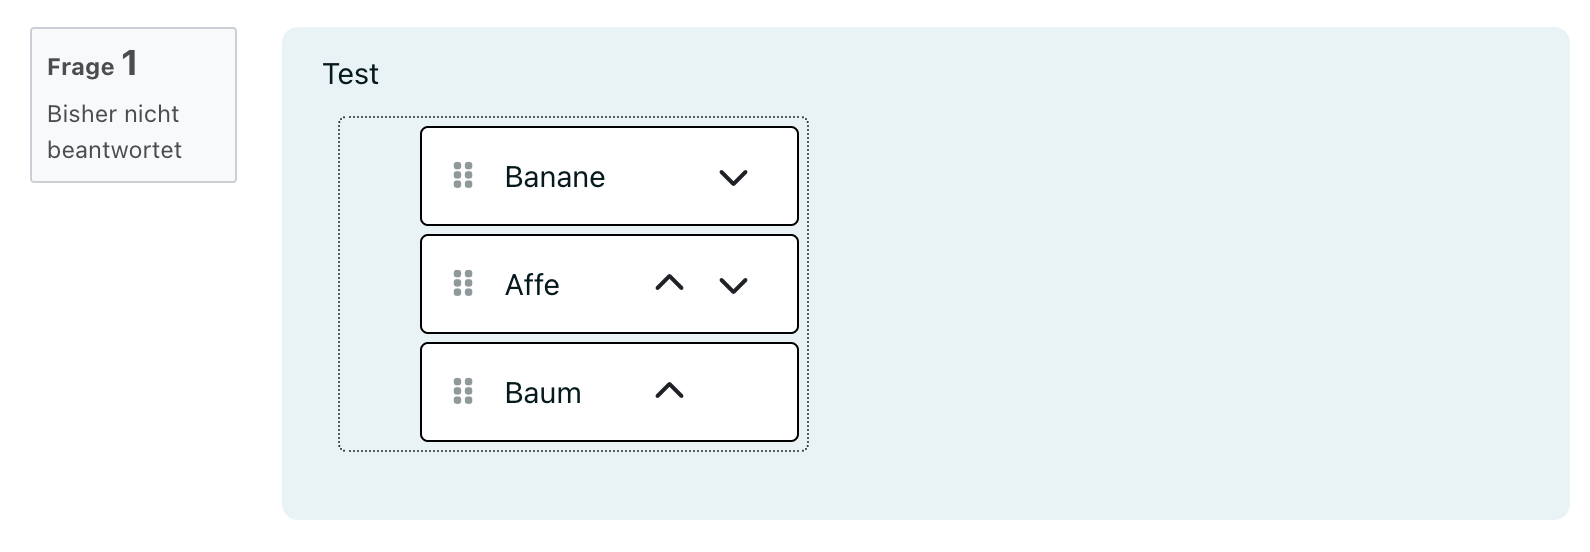
Task: Grab the drag handle next to Banane
Action: click(463, 176)
